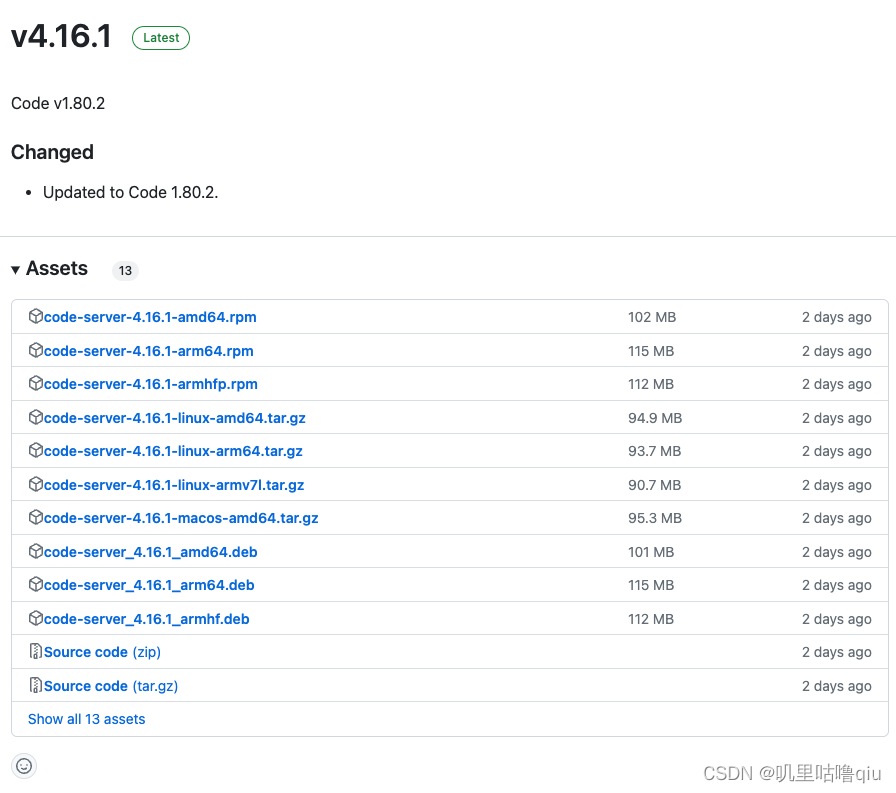Download code-server-4.16.1-linux-armv7l.tar.gz

point(174,485)
